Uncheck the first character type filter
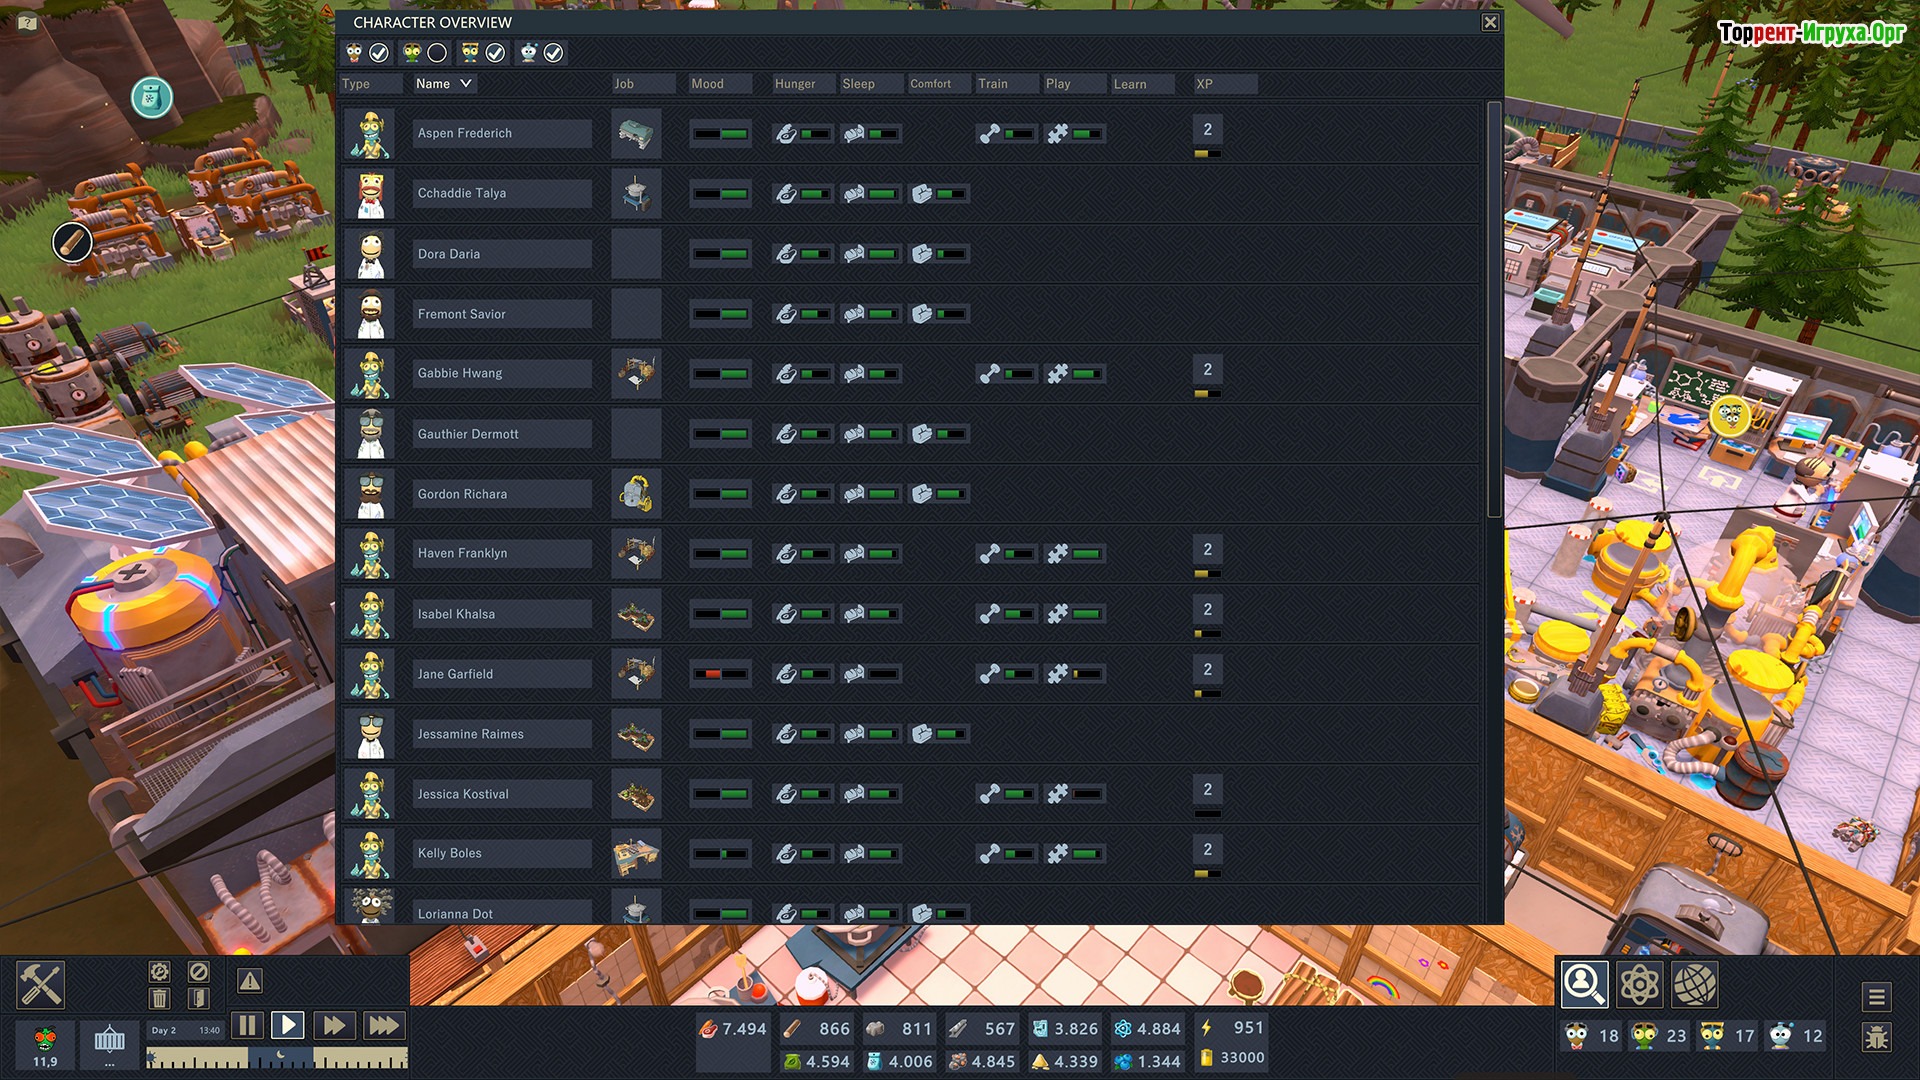 379,53
